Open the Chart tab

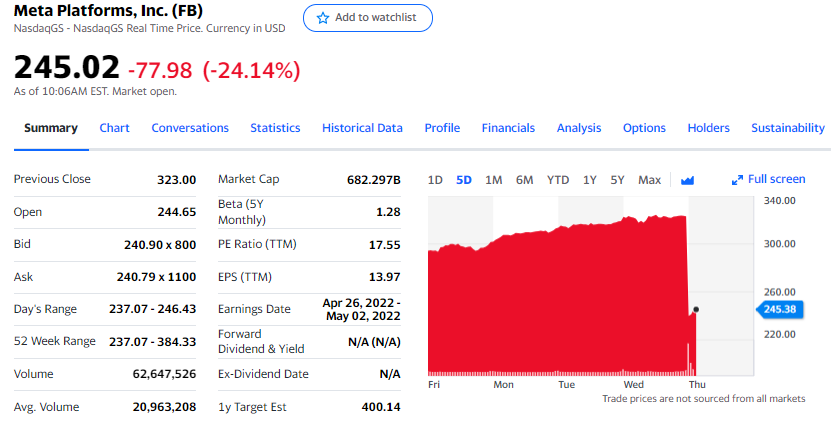point(114,128)
